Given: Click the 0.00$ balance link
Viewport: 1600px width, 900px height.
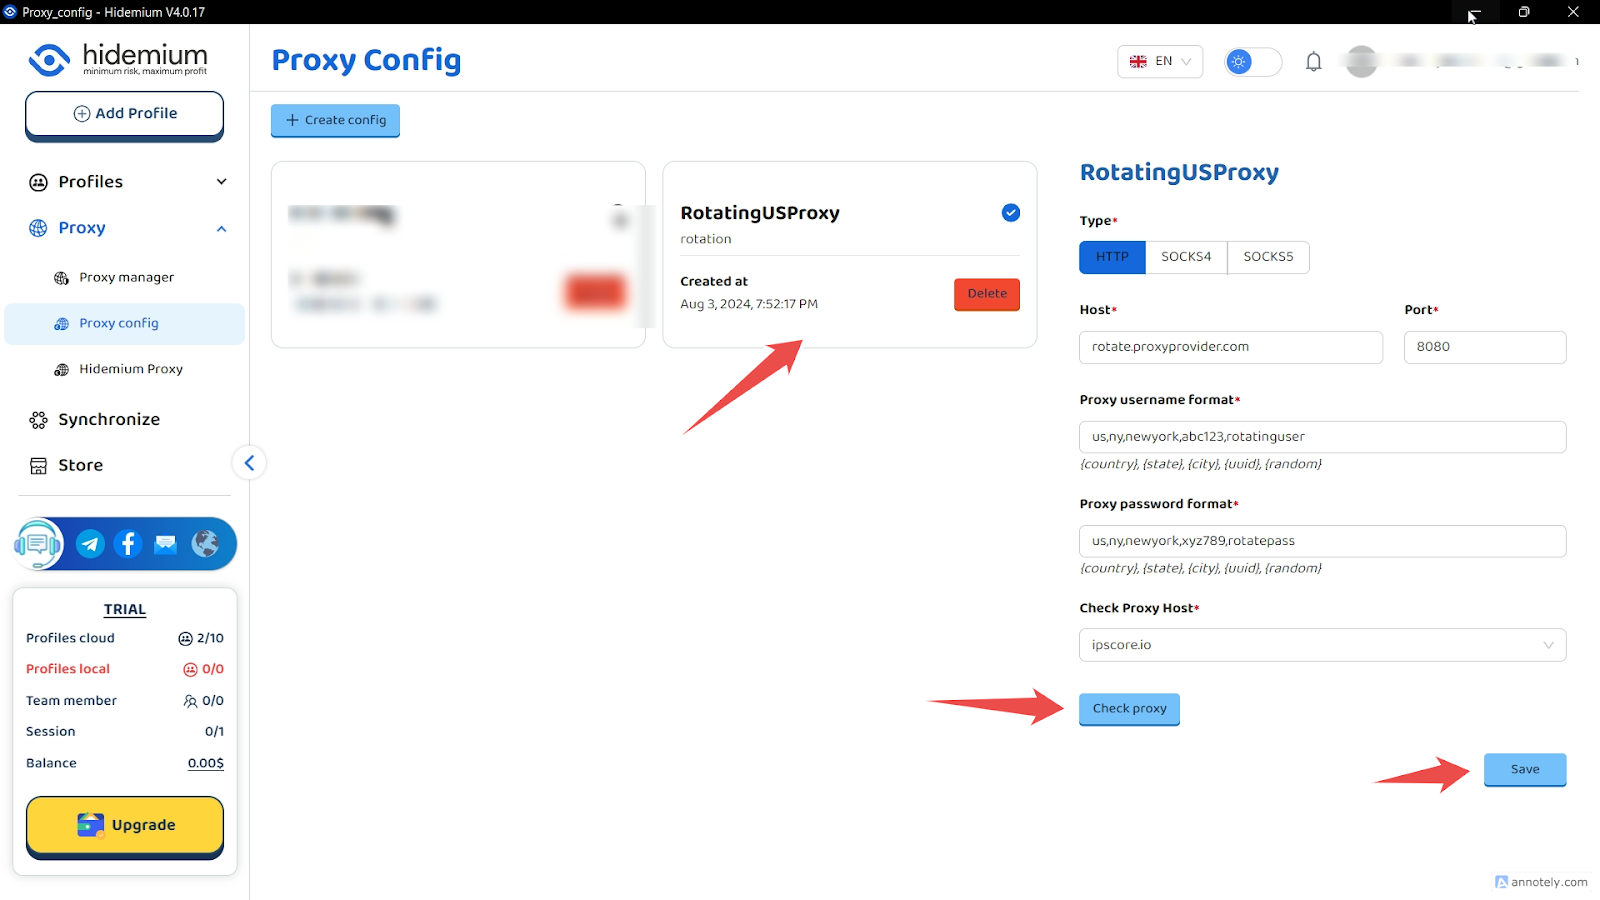Looking at the screenshot, I should click(x=206, y=764).
